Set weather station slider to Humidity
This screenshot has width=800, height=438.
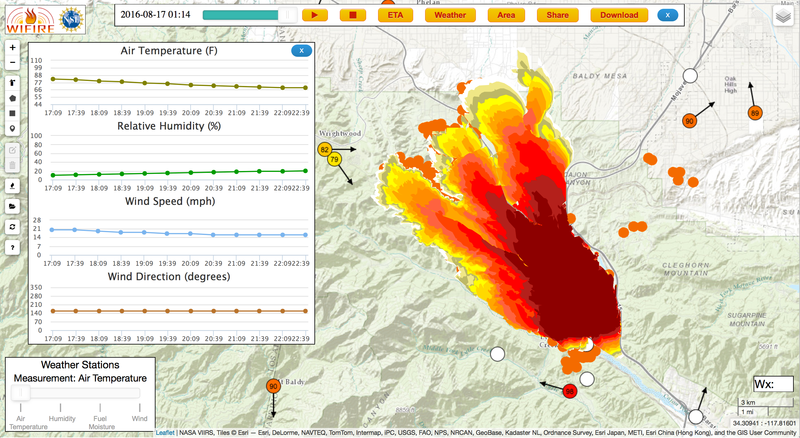[62, 395]
